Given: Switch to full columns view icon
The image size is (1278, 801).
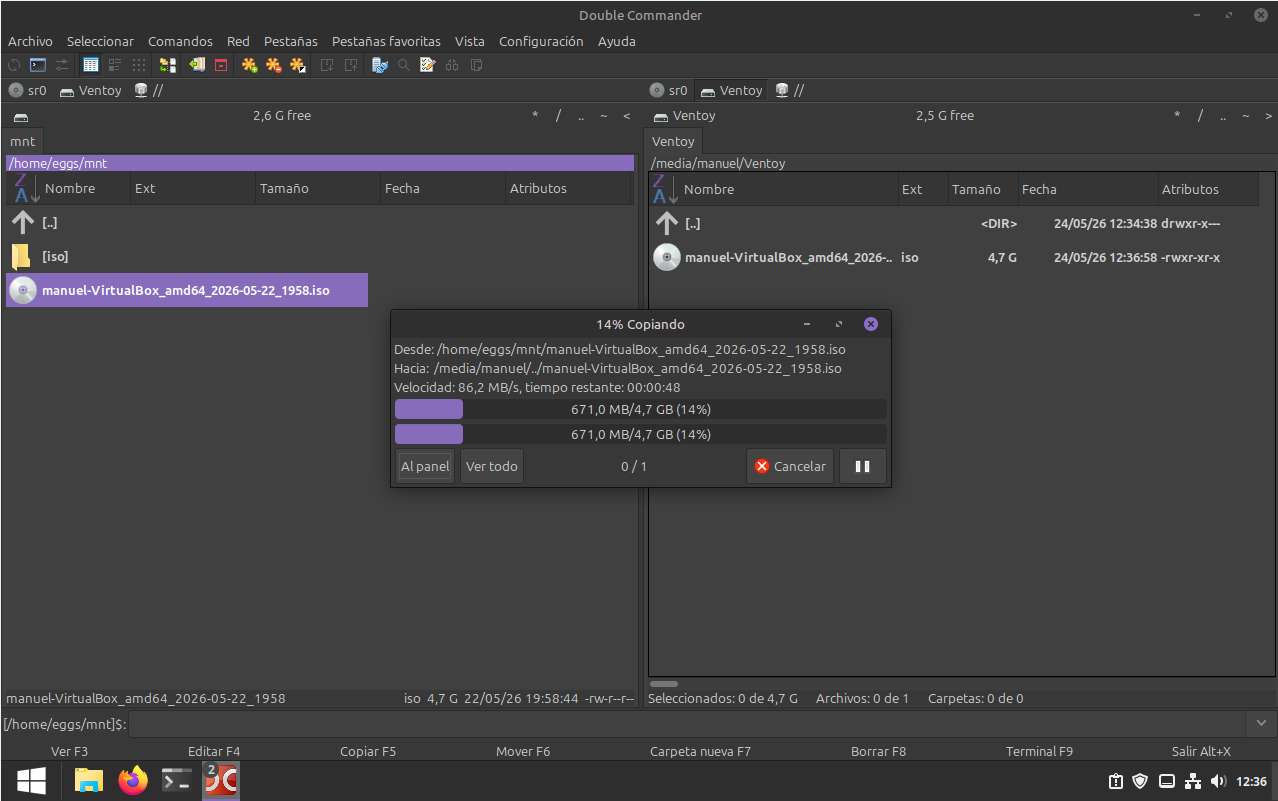Looking at the screenshot, I should click(91, 65).
